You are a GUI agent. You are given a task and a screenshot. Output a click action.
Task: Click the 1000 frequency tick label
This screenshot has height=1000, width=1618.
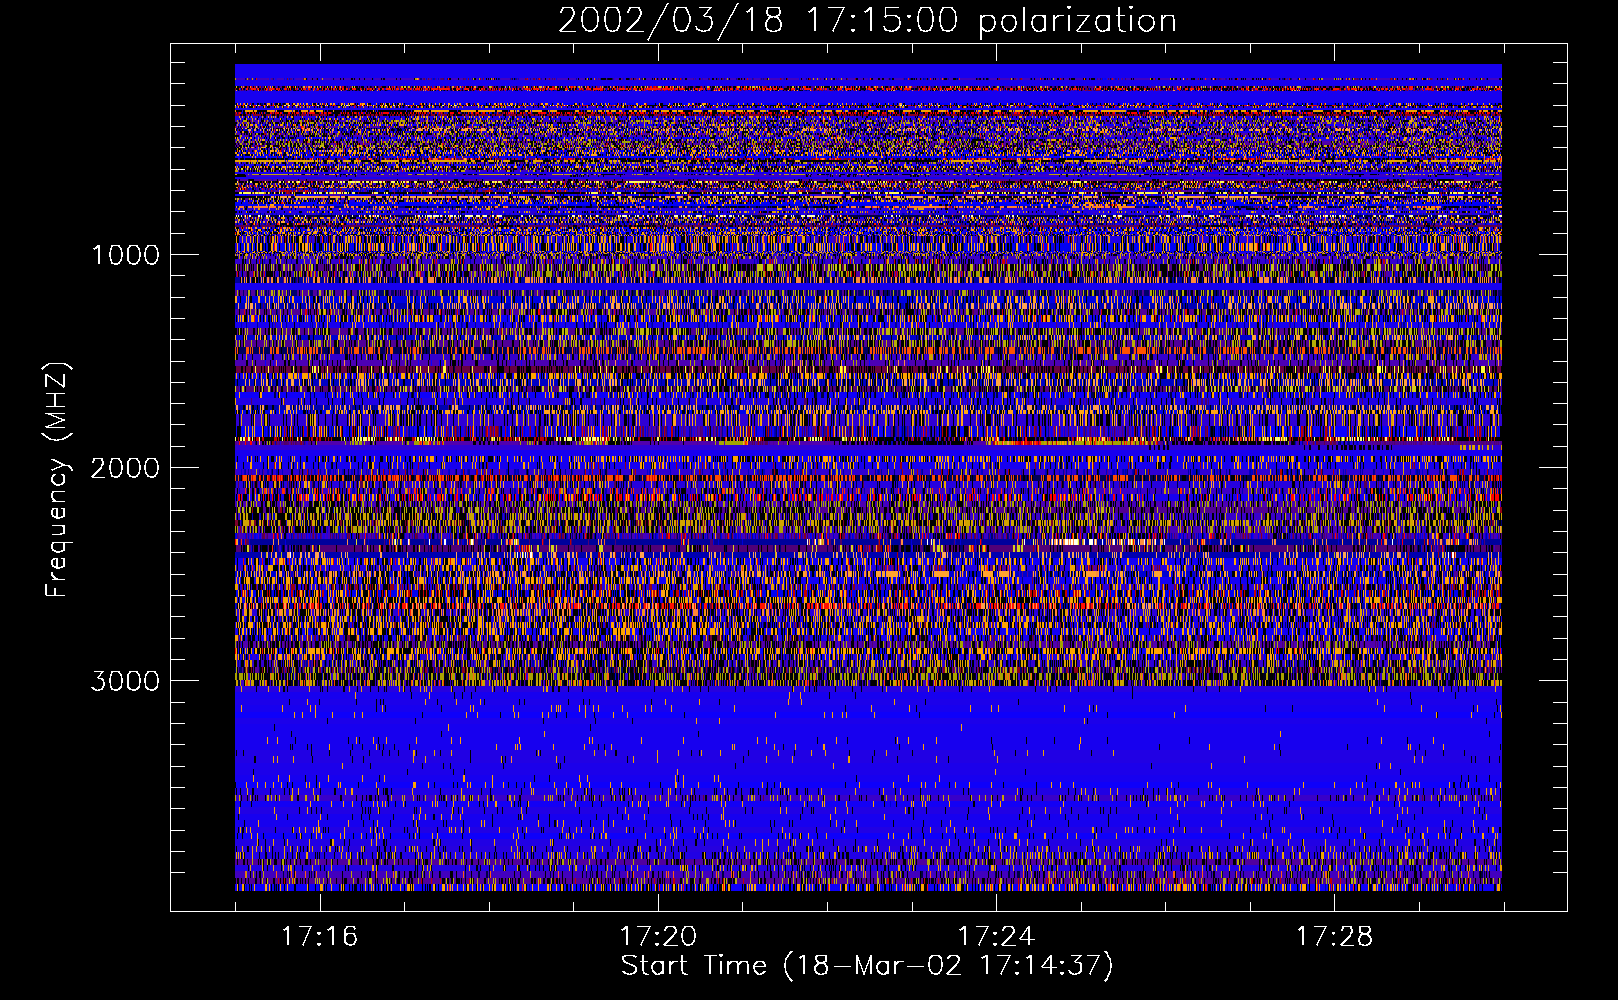[126, 255]
